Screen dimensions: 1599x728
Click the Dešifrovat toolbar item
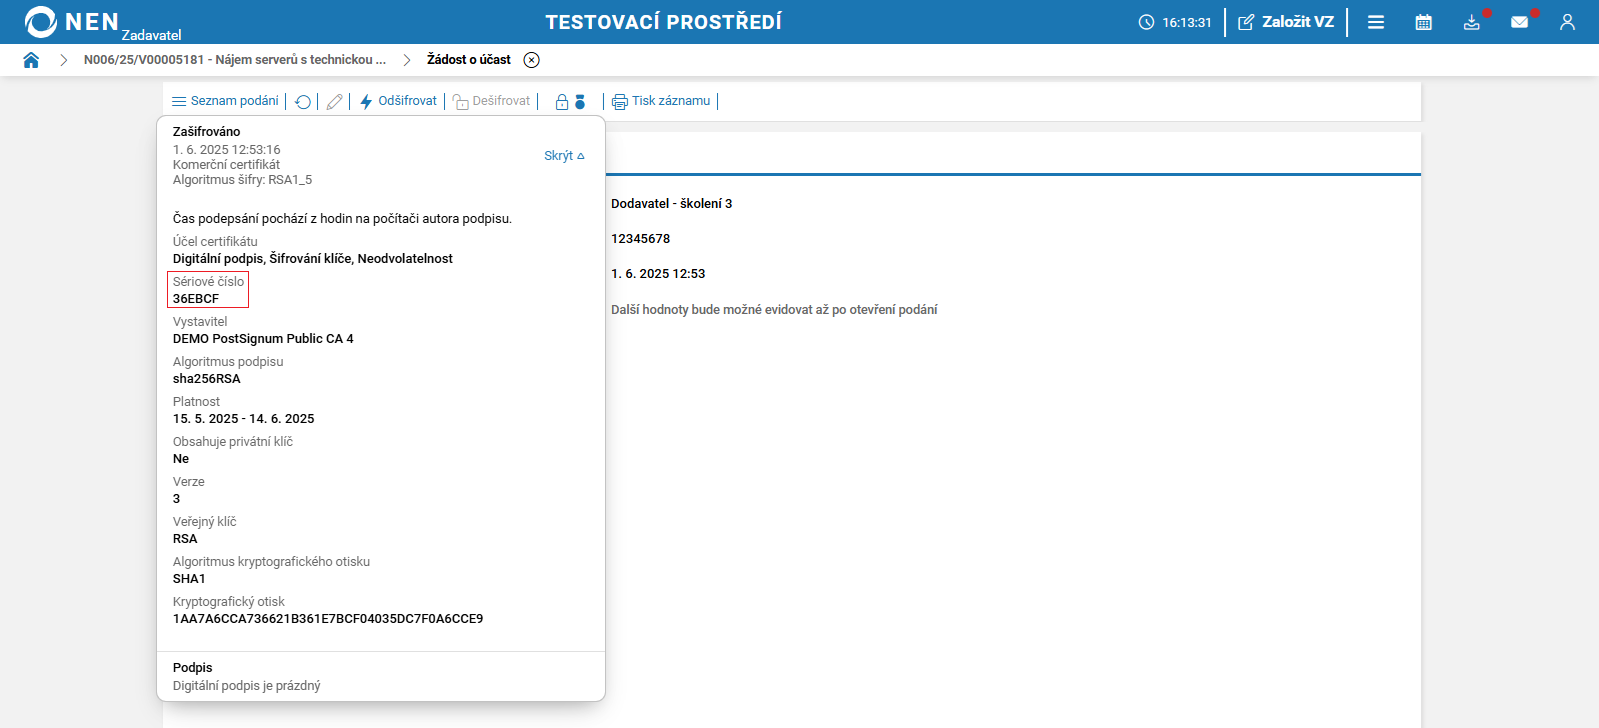491,101
